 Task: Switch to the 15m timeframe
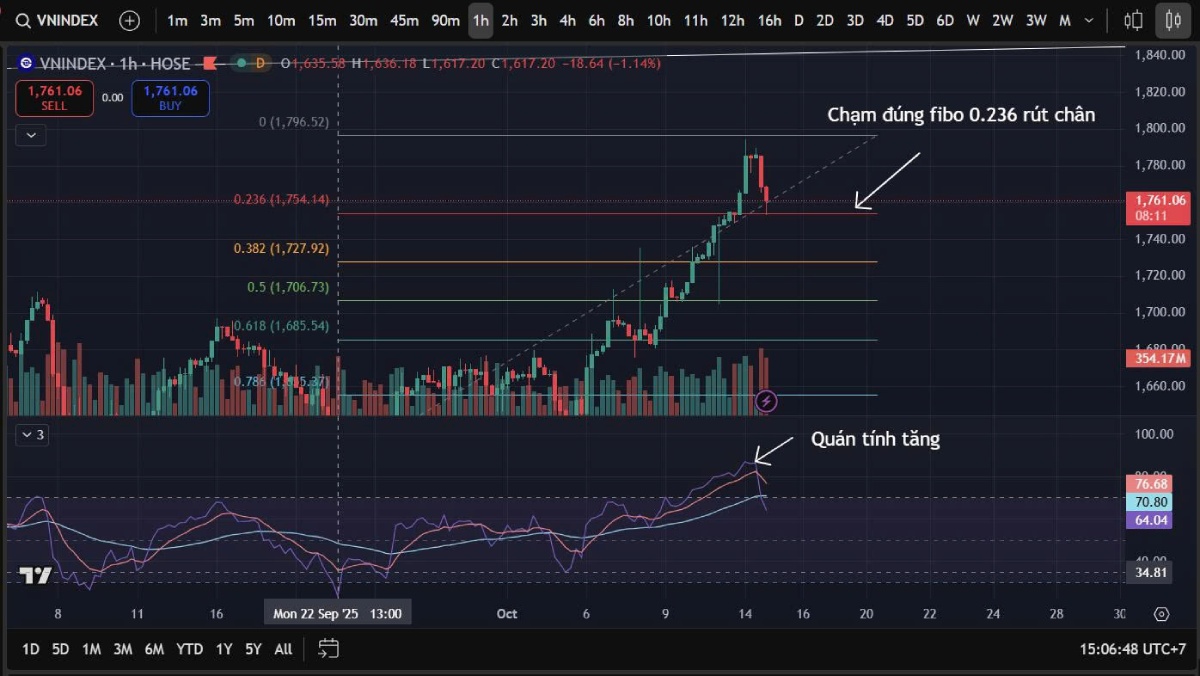(322, 20)
